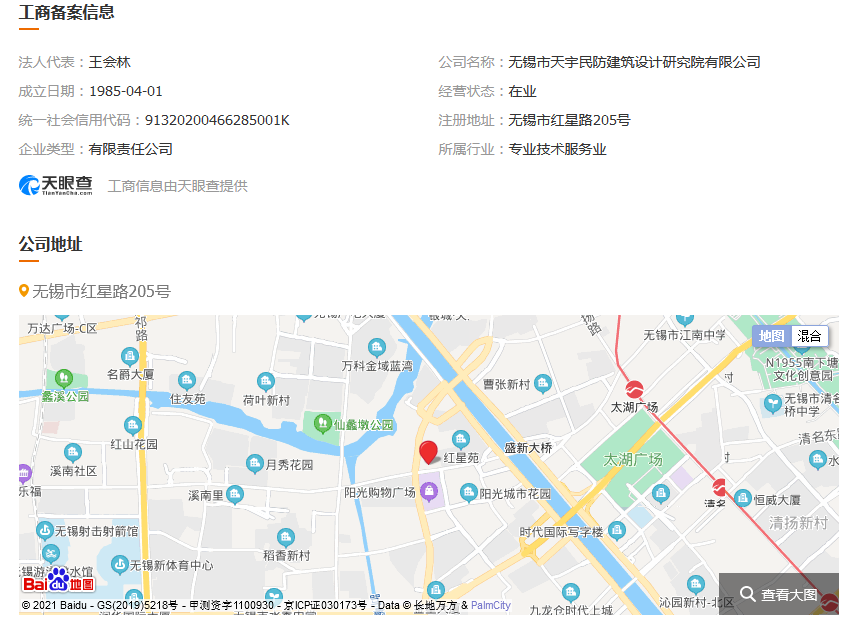842x623 pixels.
Task: Click the 红星苑 building marker
Action: (x=460, y=439)
